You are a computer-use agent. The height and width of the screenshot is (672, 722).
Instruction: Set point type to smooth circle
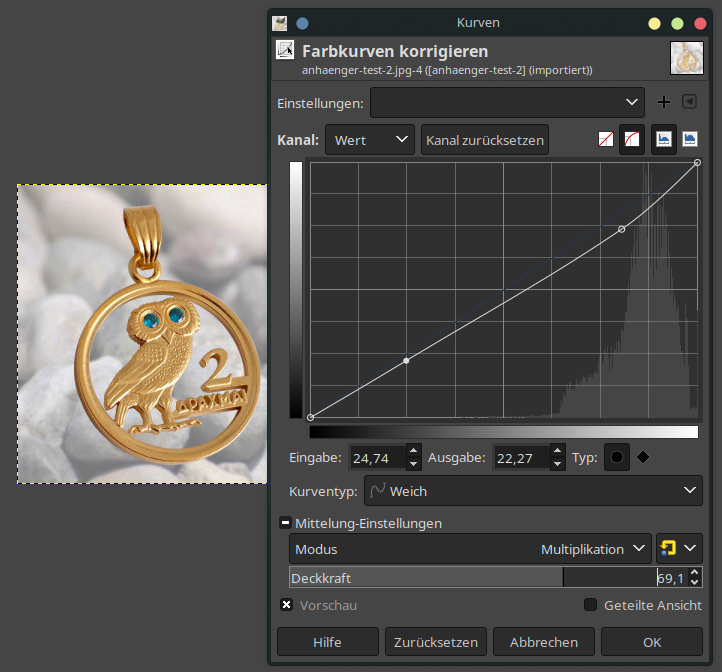617,458
